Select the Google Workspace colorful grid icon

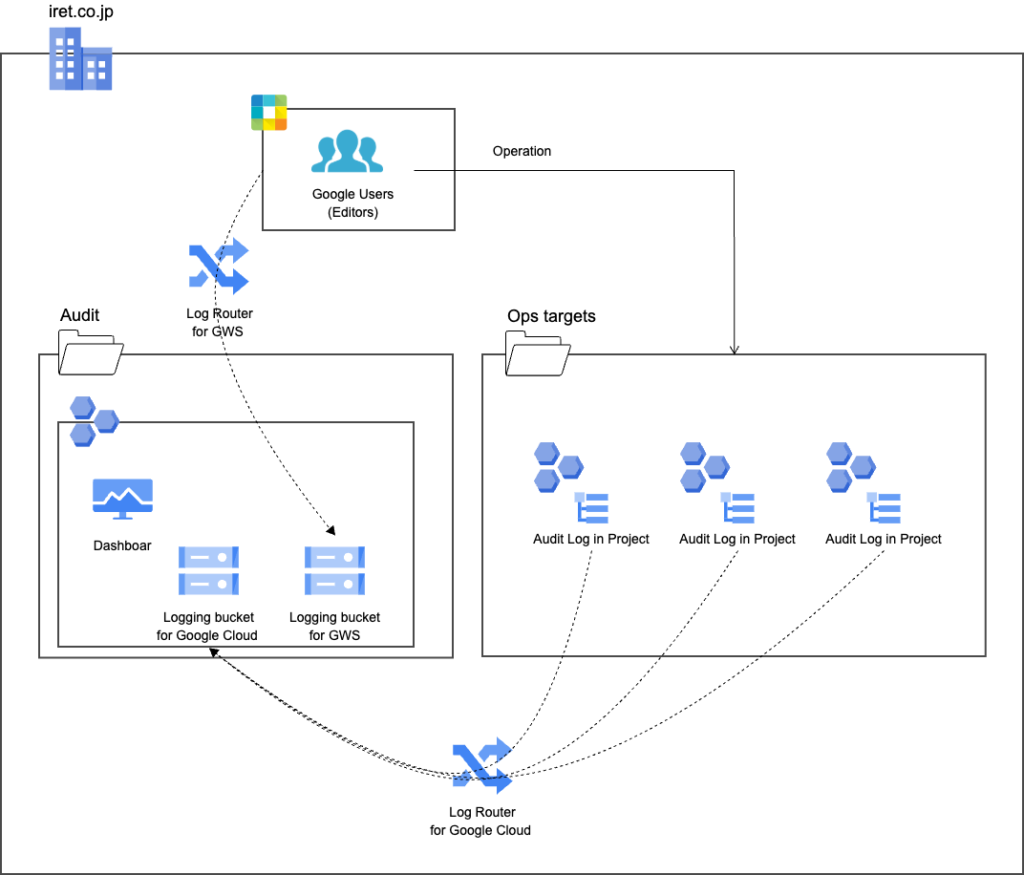point(269,112)
